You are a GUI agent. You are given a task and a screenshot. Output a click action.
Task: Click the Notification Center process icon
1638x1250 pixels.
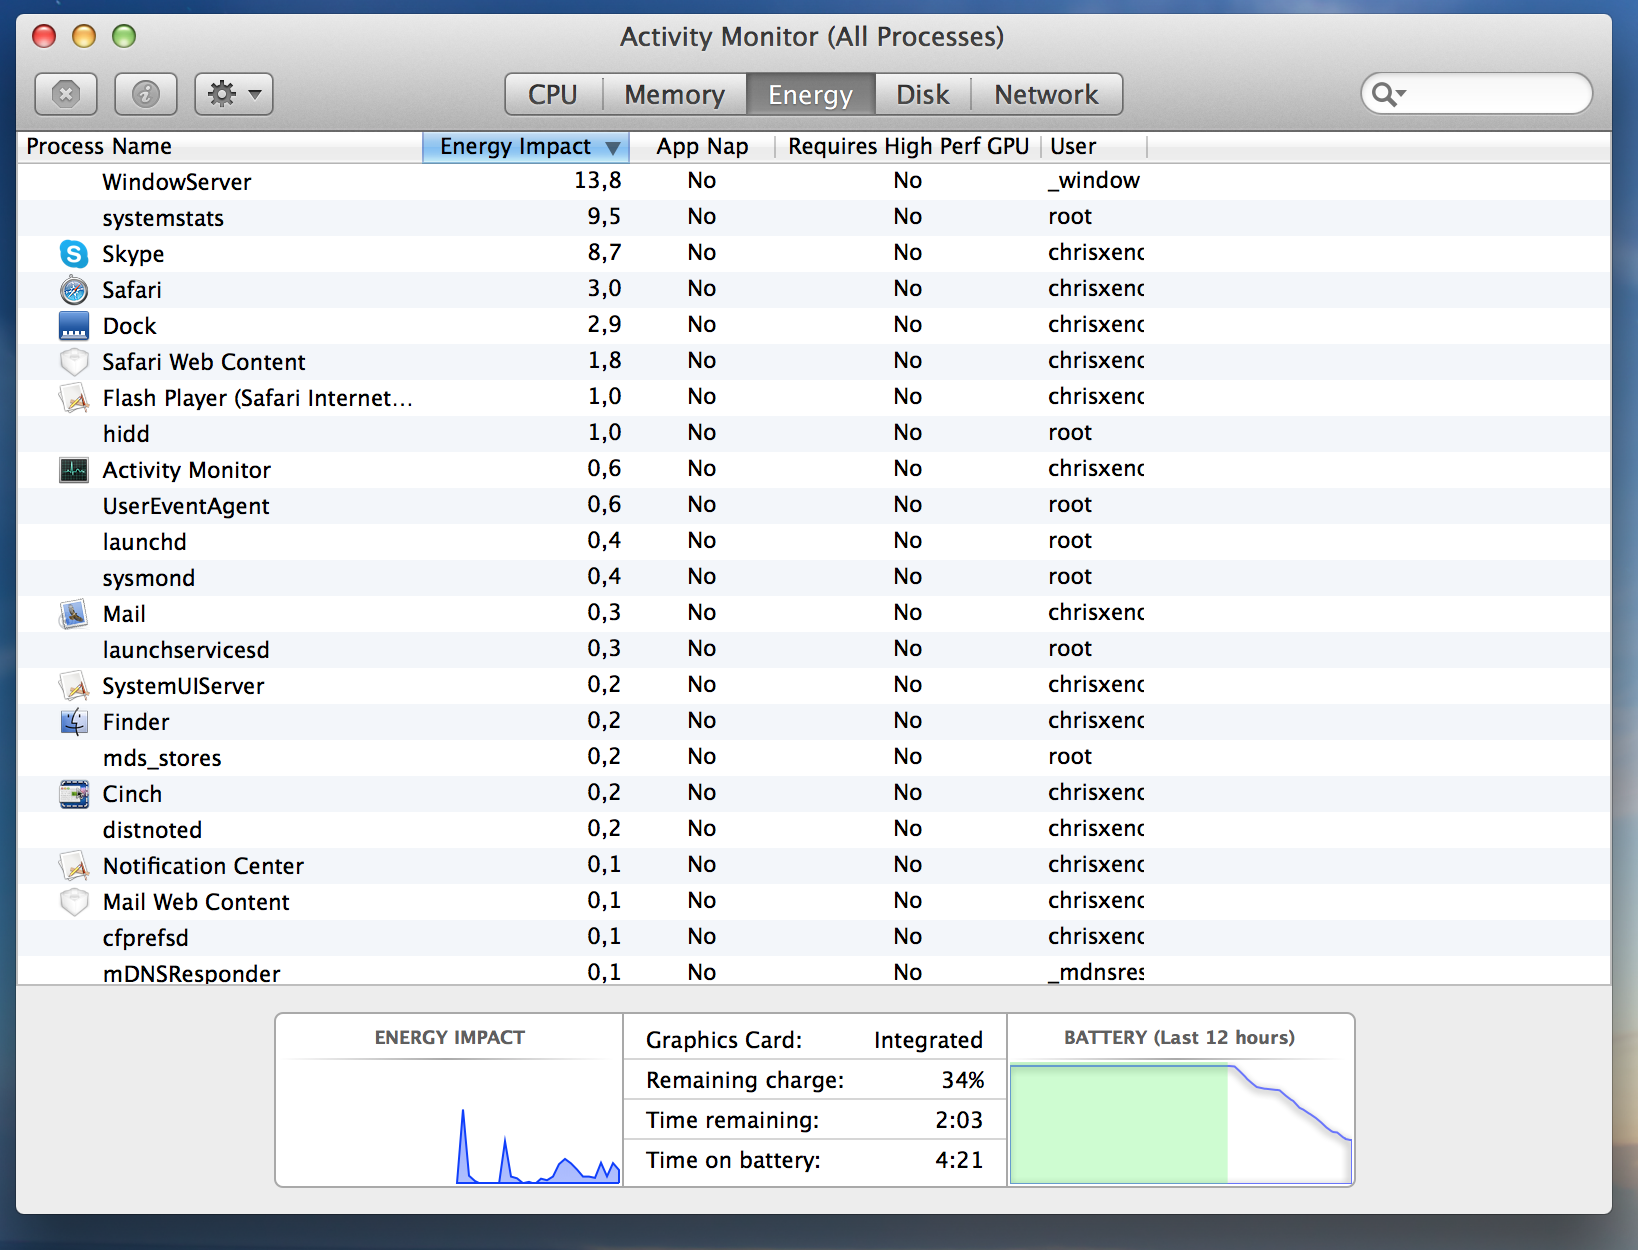74,866
